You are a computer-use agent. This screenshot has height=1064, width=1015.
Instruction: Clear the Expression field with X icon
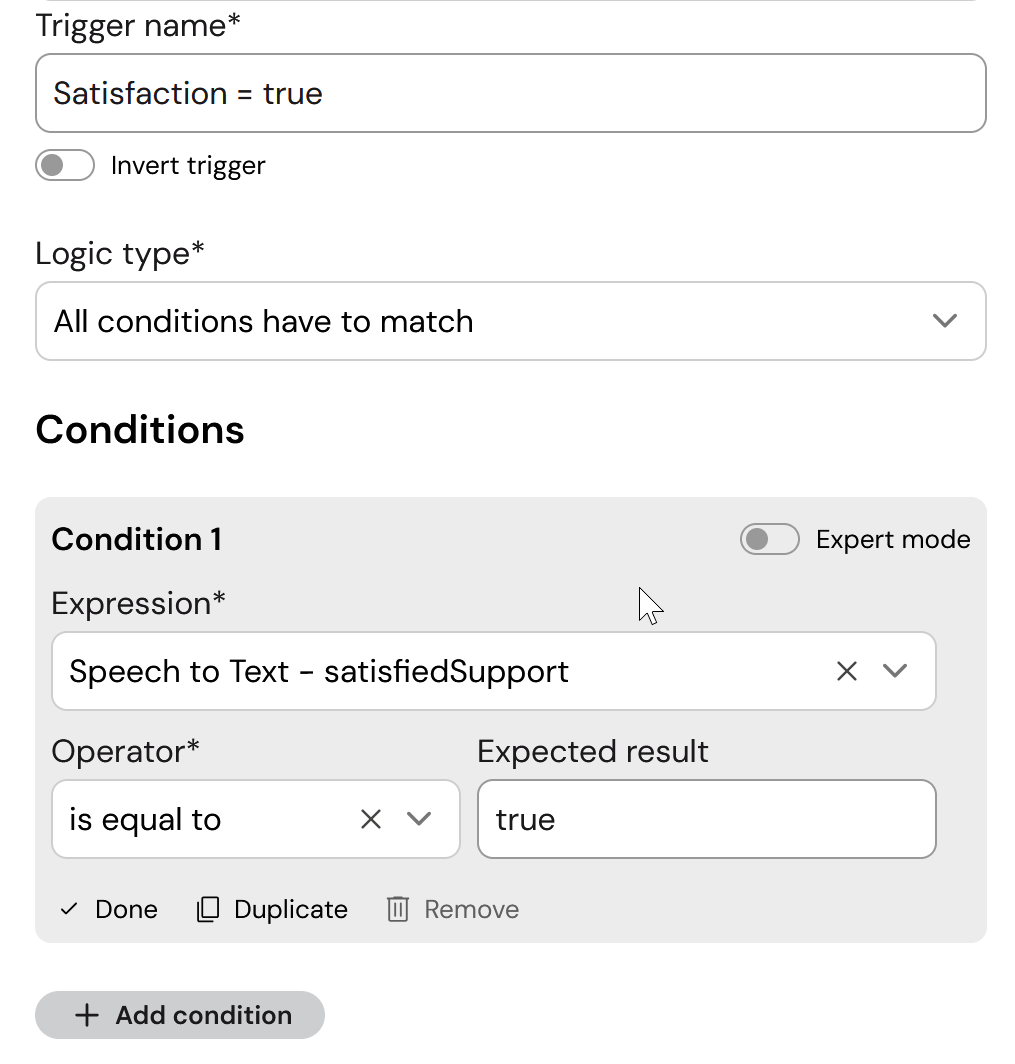(846, 671)
